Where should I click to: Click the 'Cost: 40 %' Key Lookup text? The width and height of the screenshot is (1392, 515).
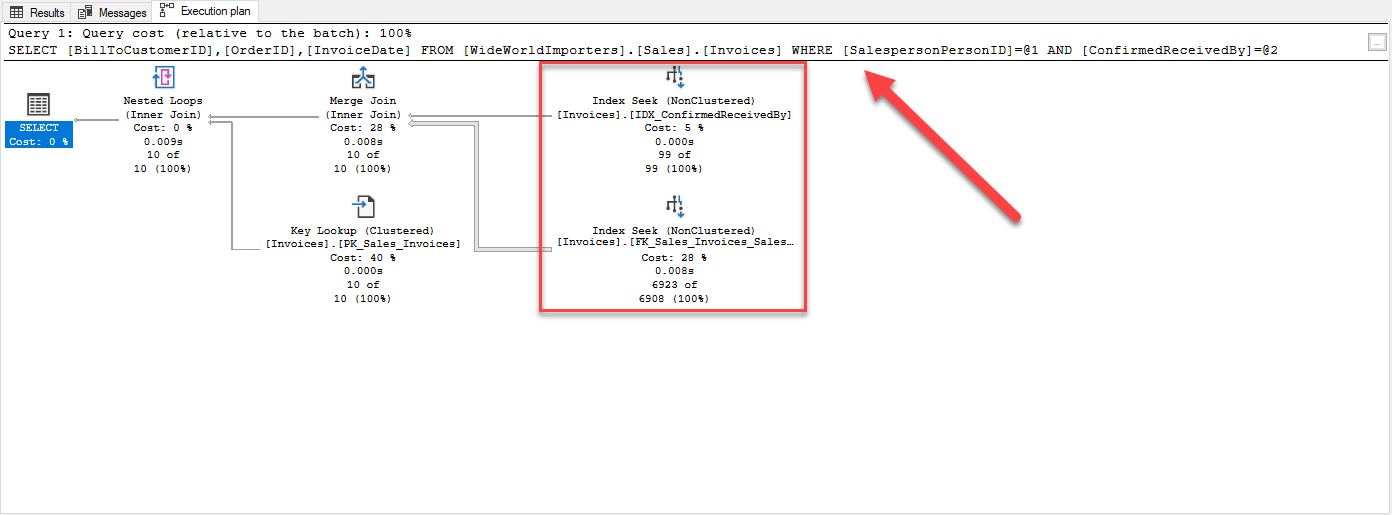point(362,257)
